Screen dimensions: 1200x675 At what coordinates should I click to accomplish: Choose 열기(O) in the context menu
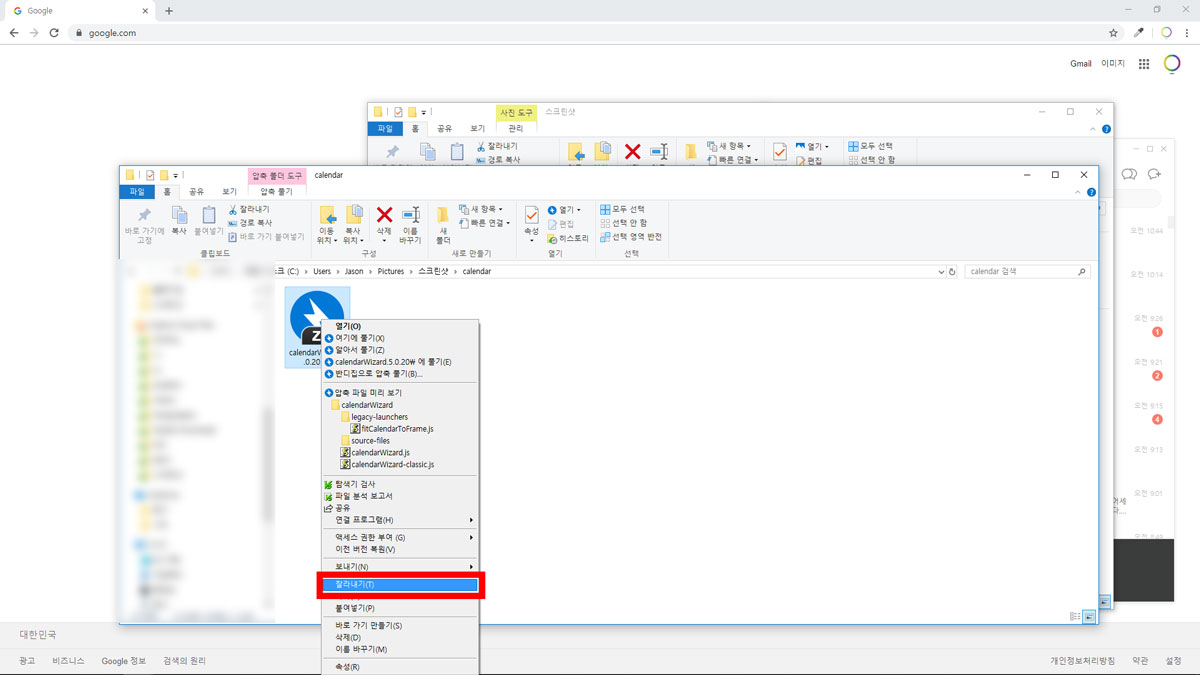(400, 326)
